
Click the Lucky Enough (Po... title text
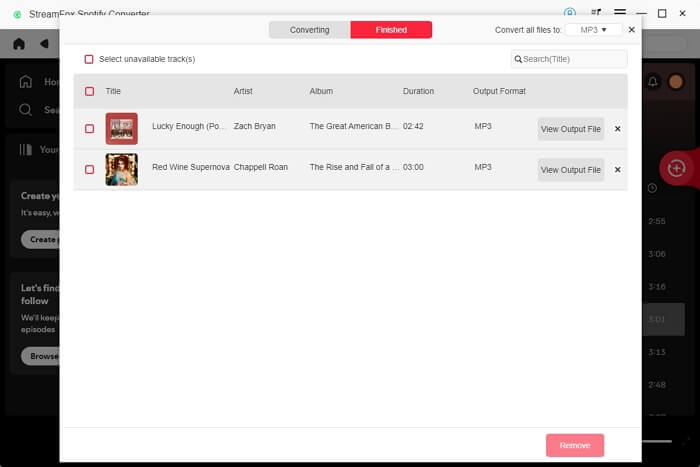(189, 126)
